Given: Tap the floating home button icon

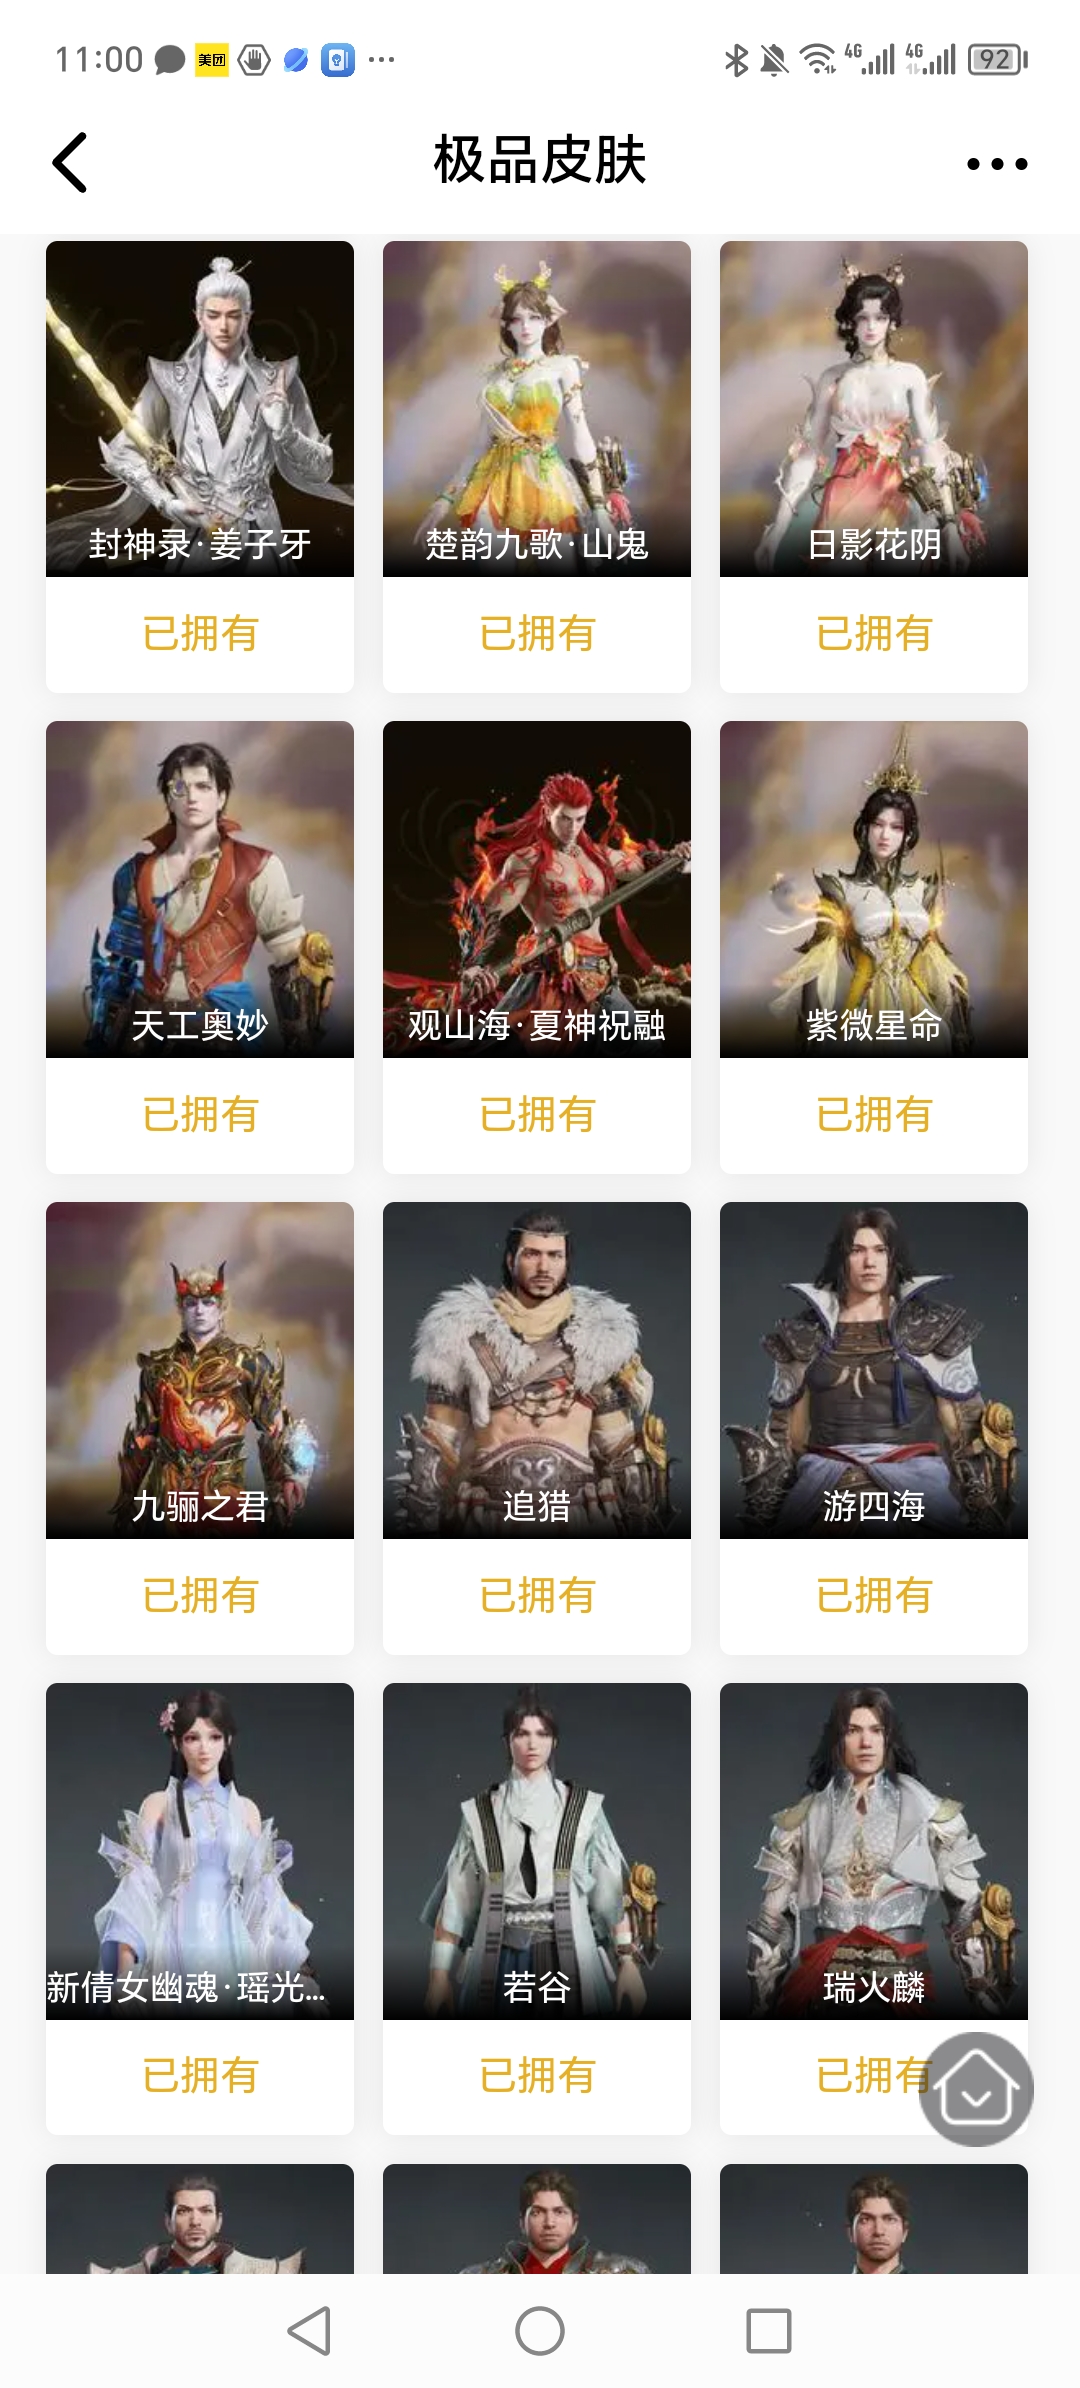Looking at the screenshot, I should click(976, 2089).
